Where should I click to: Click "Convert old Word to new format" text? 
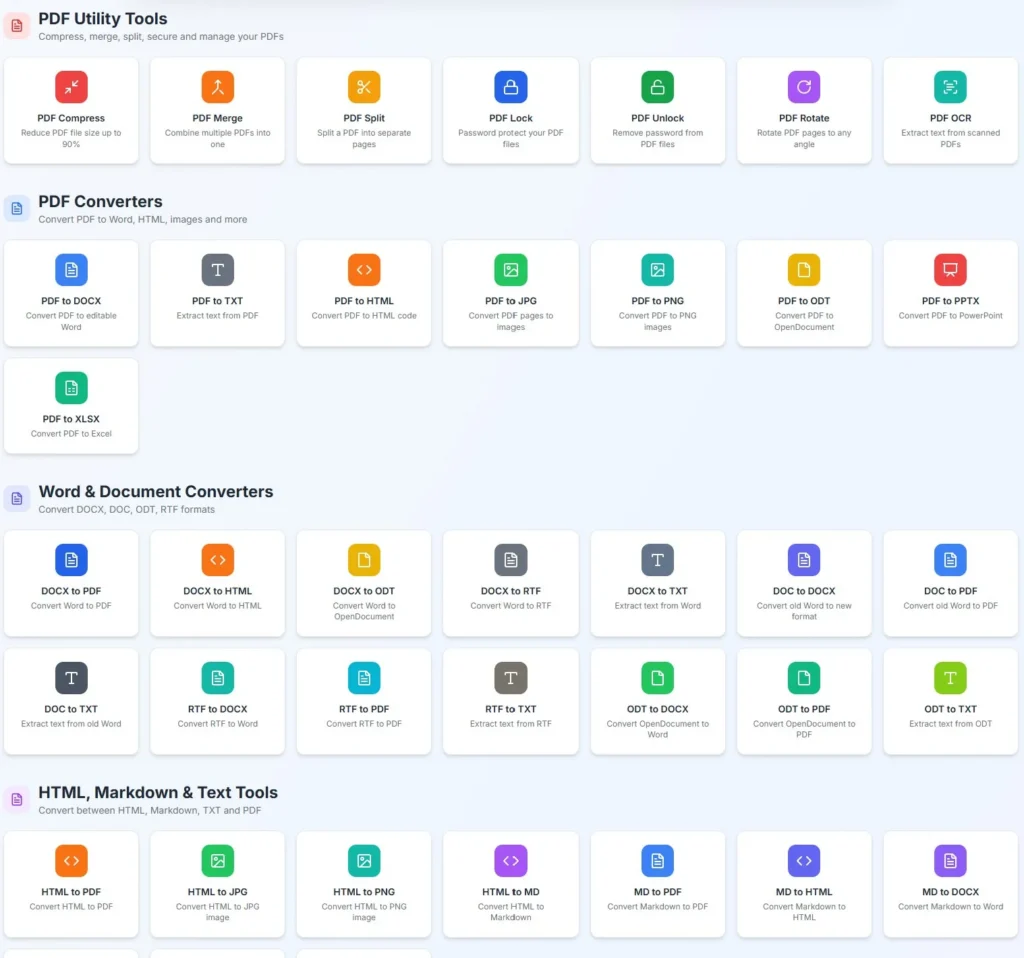coord(804,611)
